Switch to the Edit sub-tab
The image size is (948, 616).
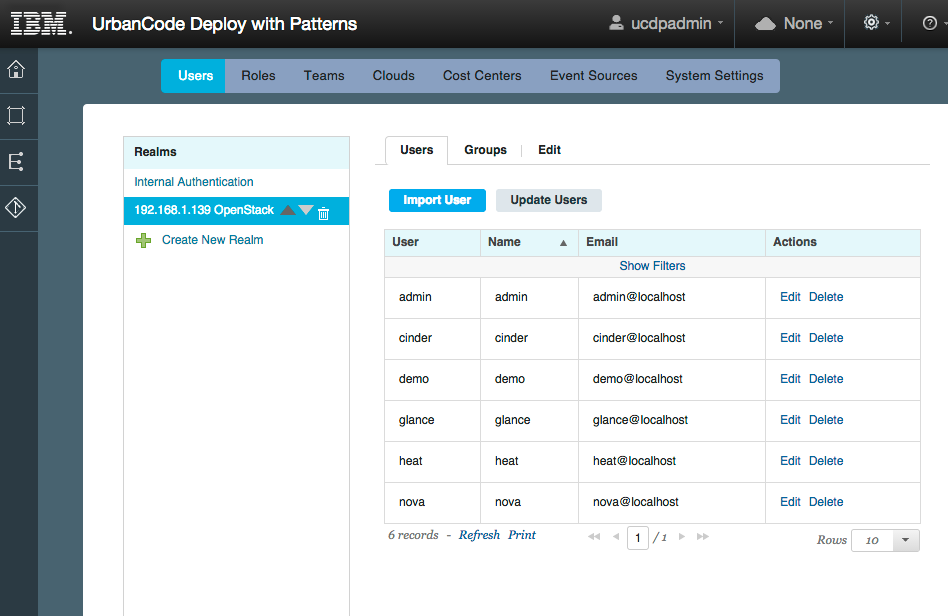[x=550, y=150]
